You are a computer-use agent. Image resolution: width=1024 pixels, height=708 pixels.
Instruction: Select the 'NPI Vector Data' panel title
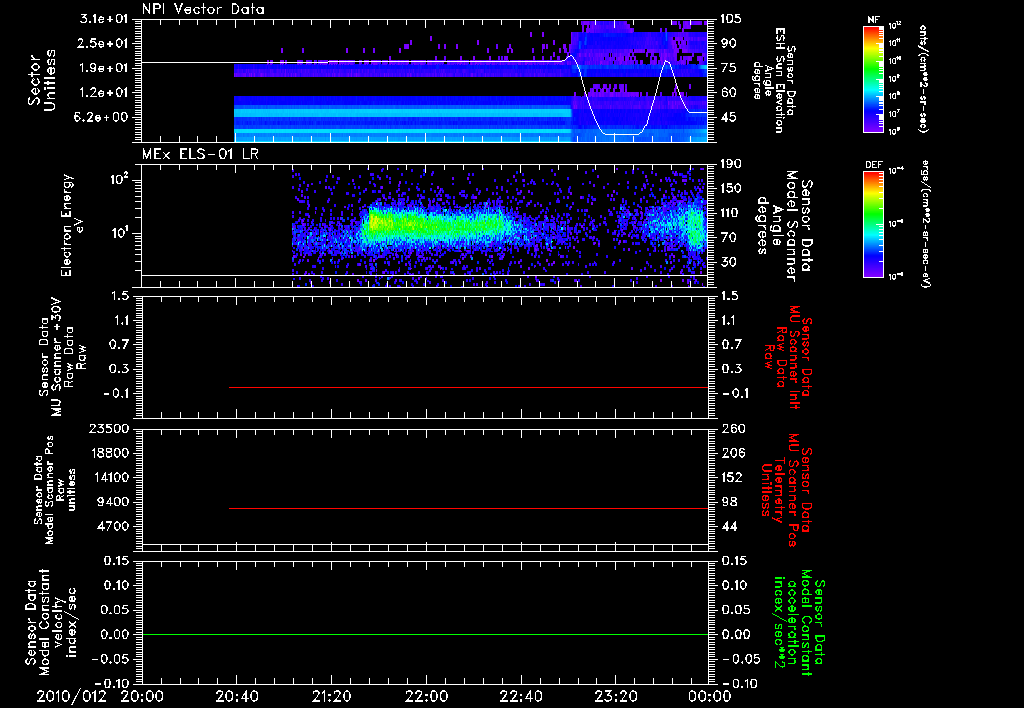point(203,9)
